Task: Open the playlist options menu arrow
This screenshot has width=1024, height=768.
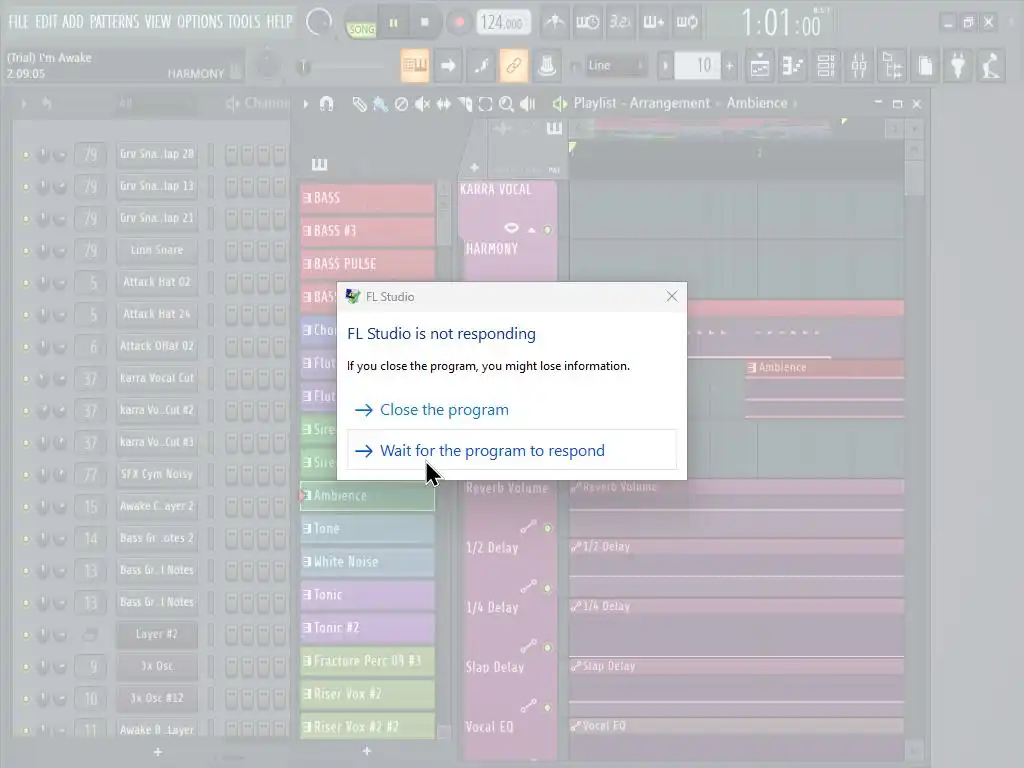Action: pyautogui.click(x=306, y=104)
